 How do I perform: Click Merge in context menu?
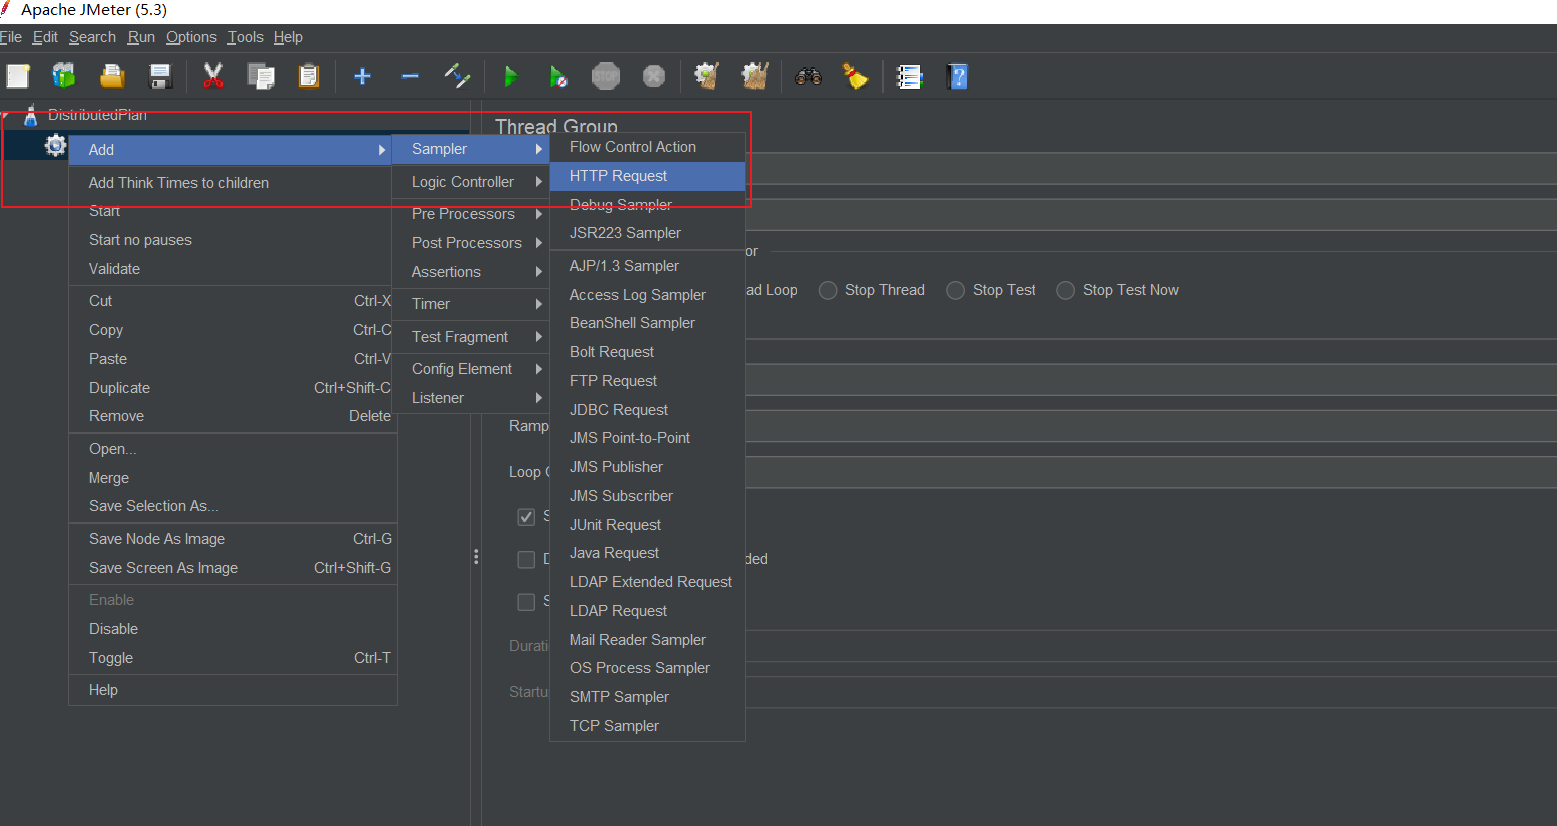(x=232, y=478)
